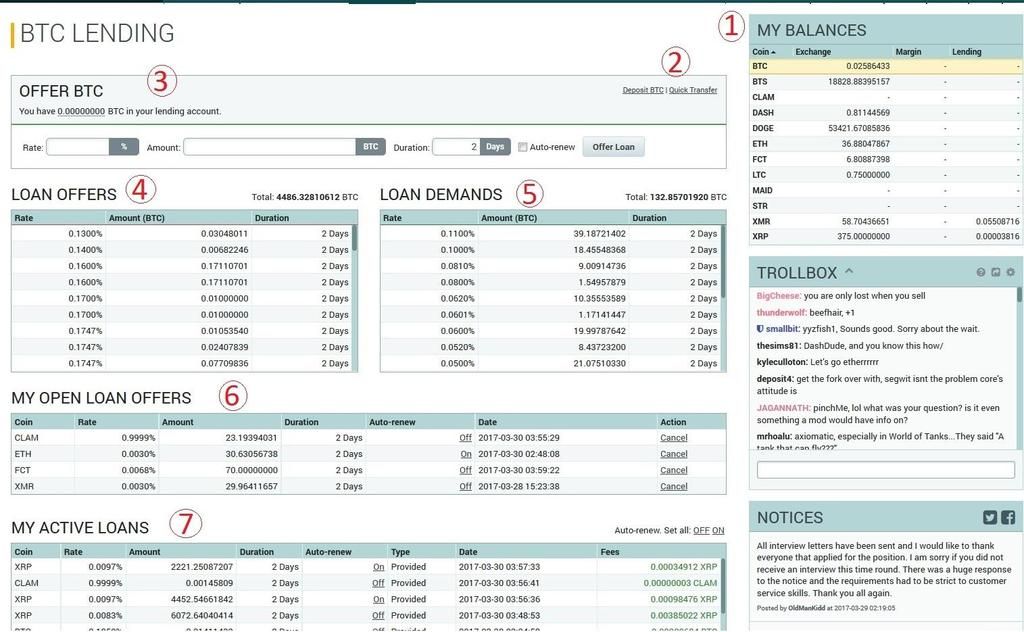This screenshot has width=1024, height=632.
Task: Enable the Auto-renew checkbox for offer
Action: (x=523, y=147)
